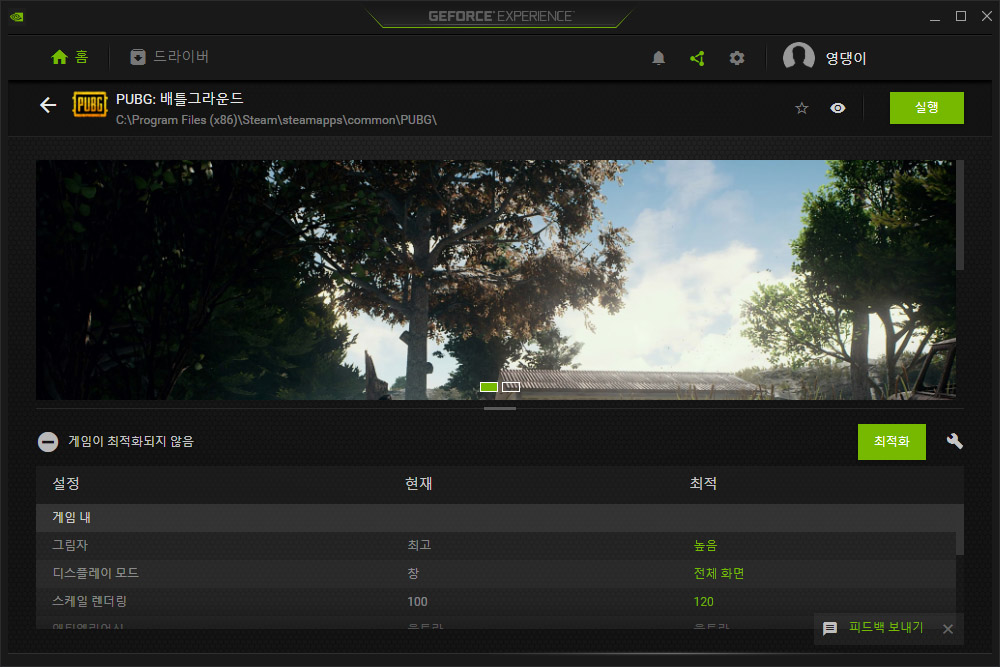Image resolution: width=1000 pixels, height=667 pixels.
Task: Open the Home (홈) tab
Action: pyautogui.click(x=70, y=57)
